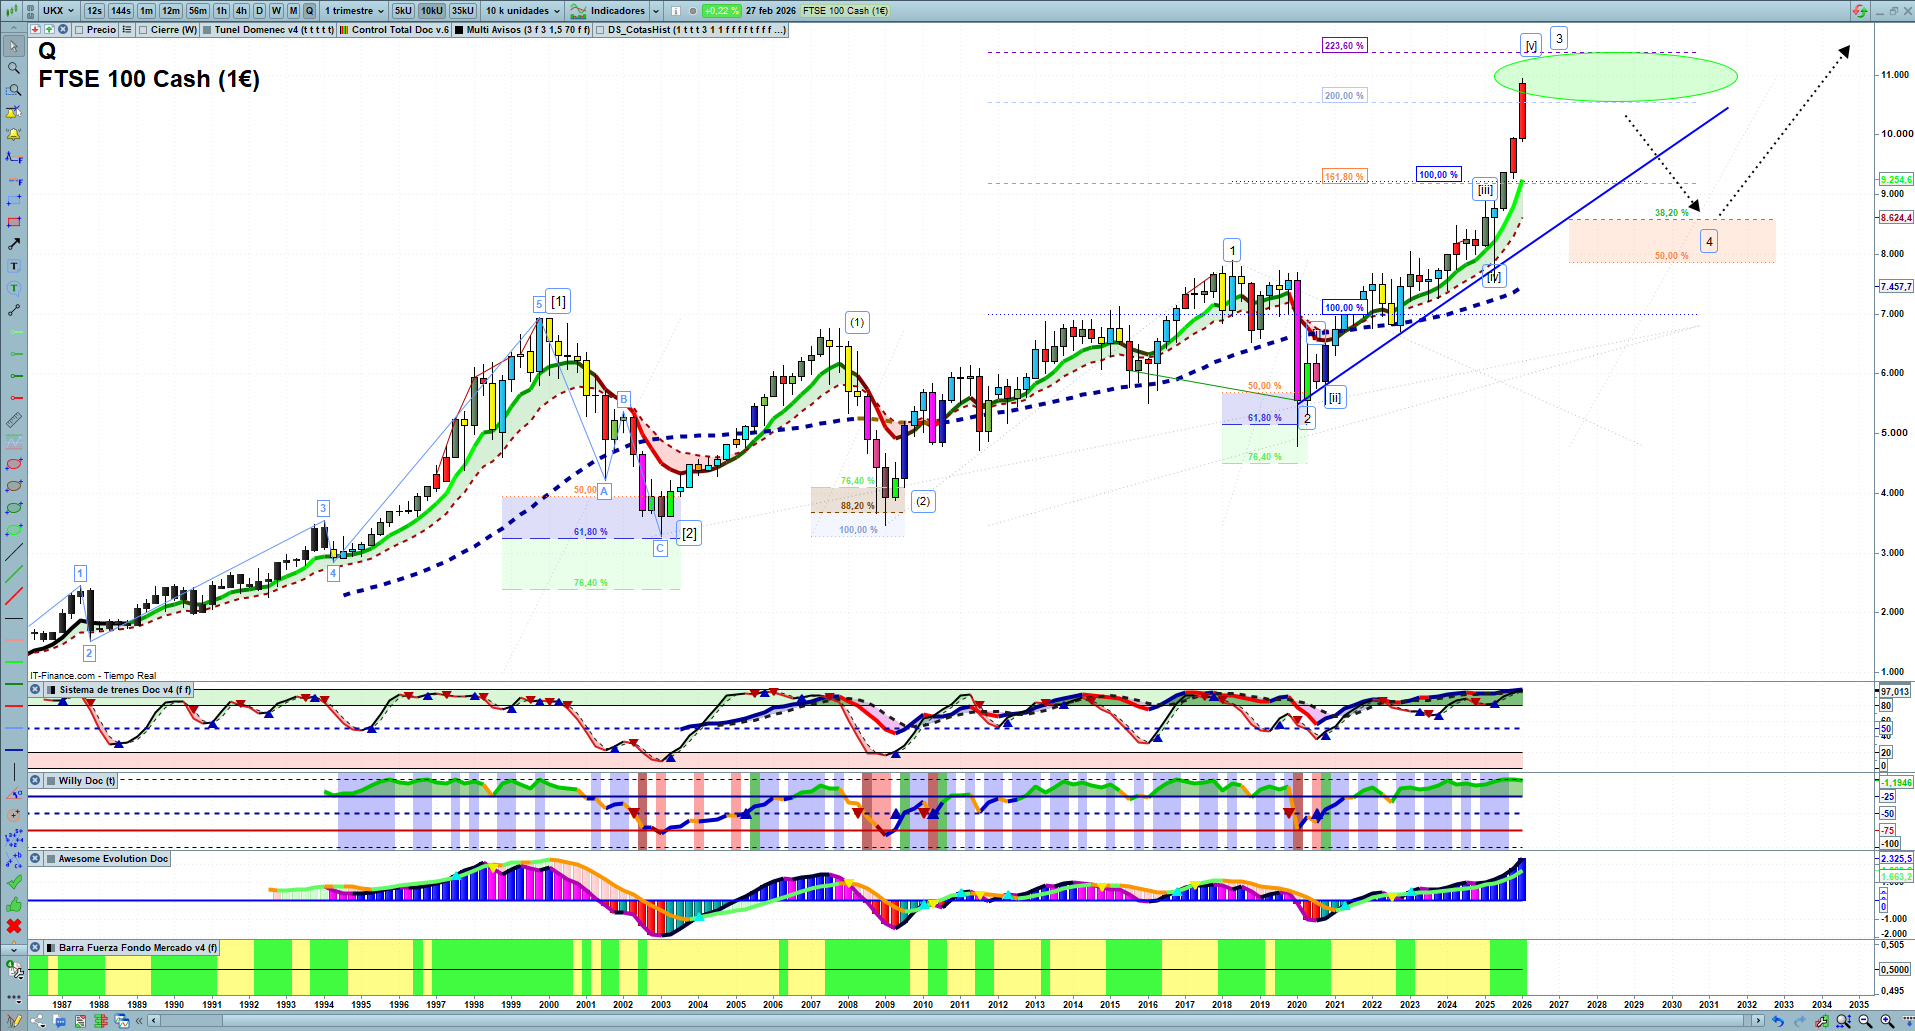Toggle Multi Avisos indicator color box
Viewport: 1915px width, 1031px height.
[x=459, y=30]
